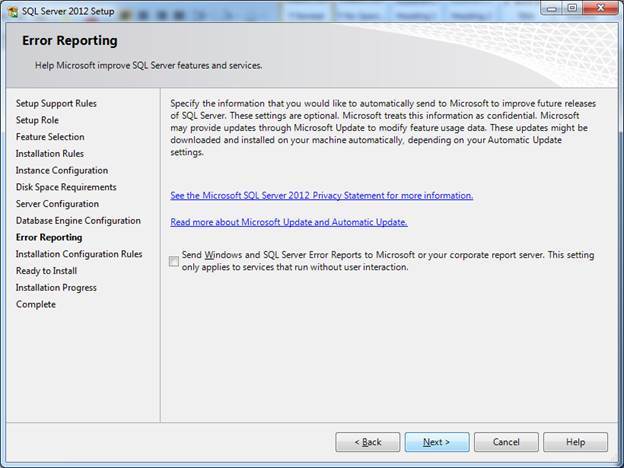
Task: Select Server Configuration step
Action: tap(57, 204)
